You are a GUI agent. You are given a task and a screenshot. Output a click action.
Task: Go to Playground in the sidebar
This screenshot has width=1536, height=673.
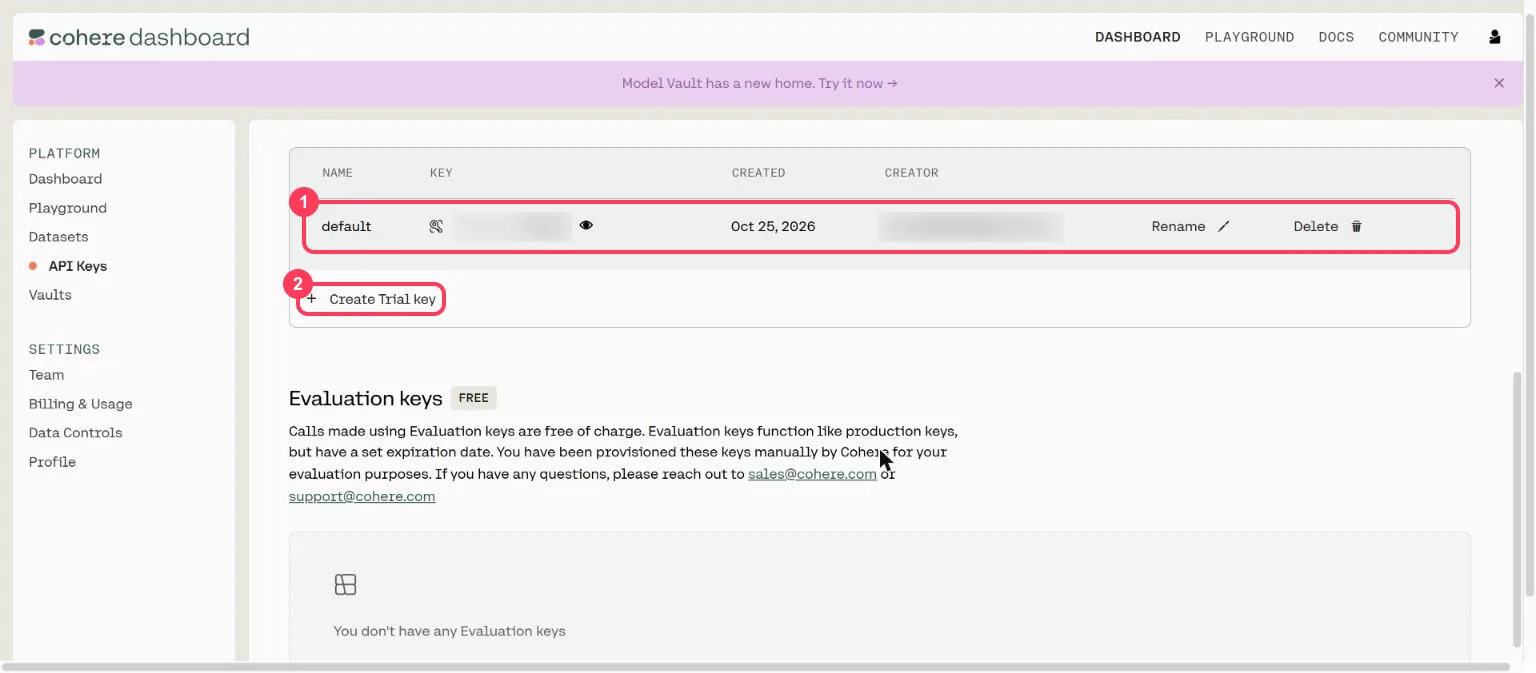68,208
